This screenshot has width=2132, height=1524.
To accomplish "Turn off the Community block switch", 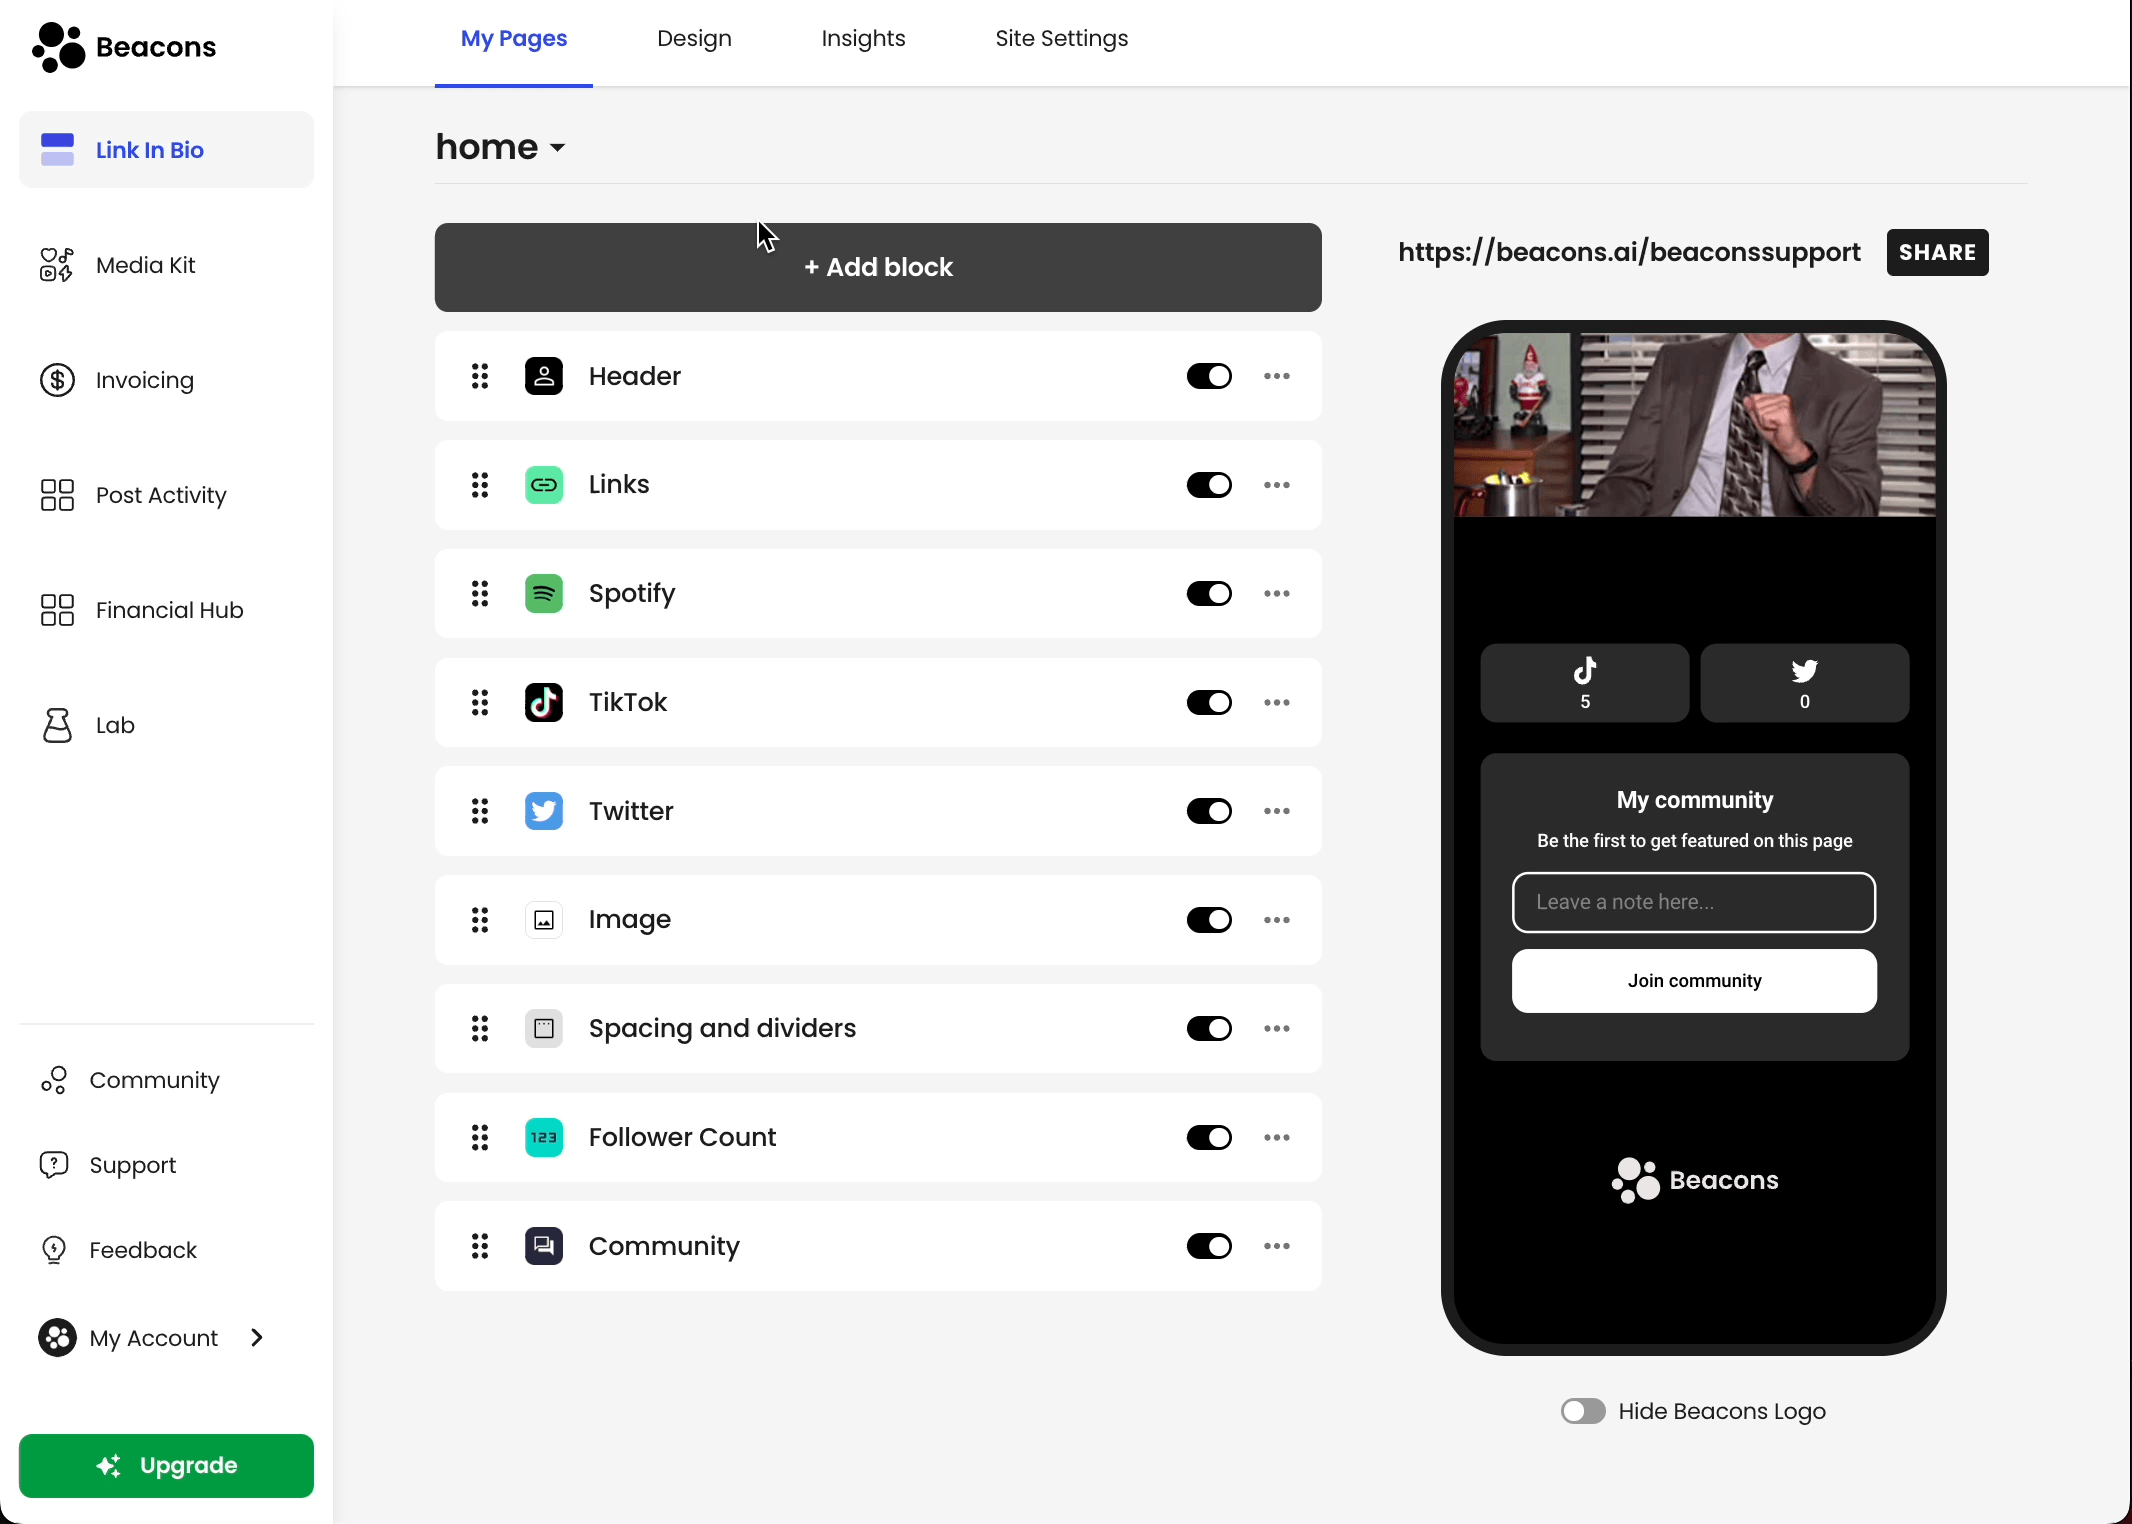I will coord(1209,1246).
